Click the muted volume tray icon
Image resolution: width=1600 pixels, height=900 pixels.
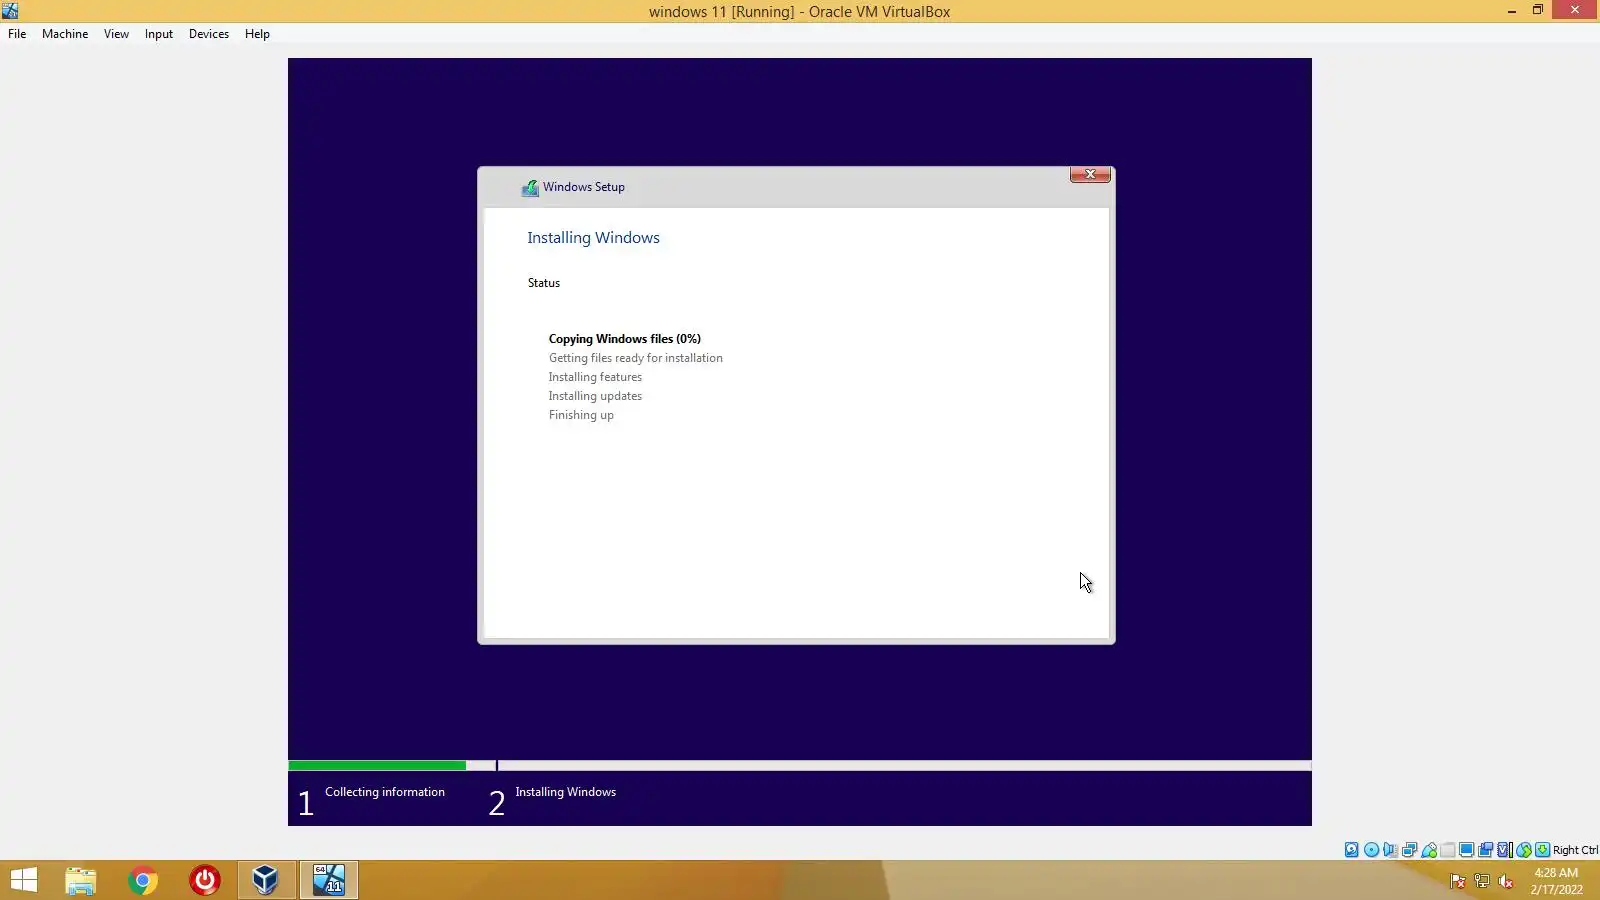(x=1506, y=881)
